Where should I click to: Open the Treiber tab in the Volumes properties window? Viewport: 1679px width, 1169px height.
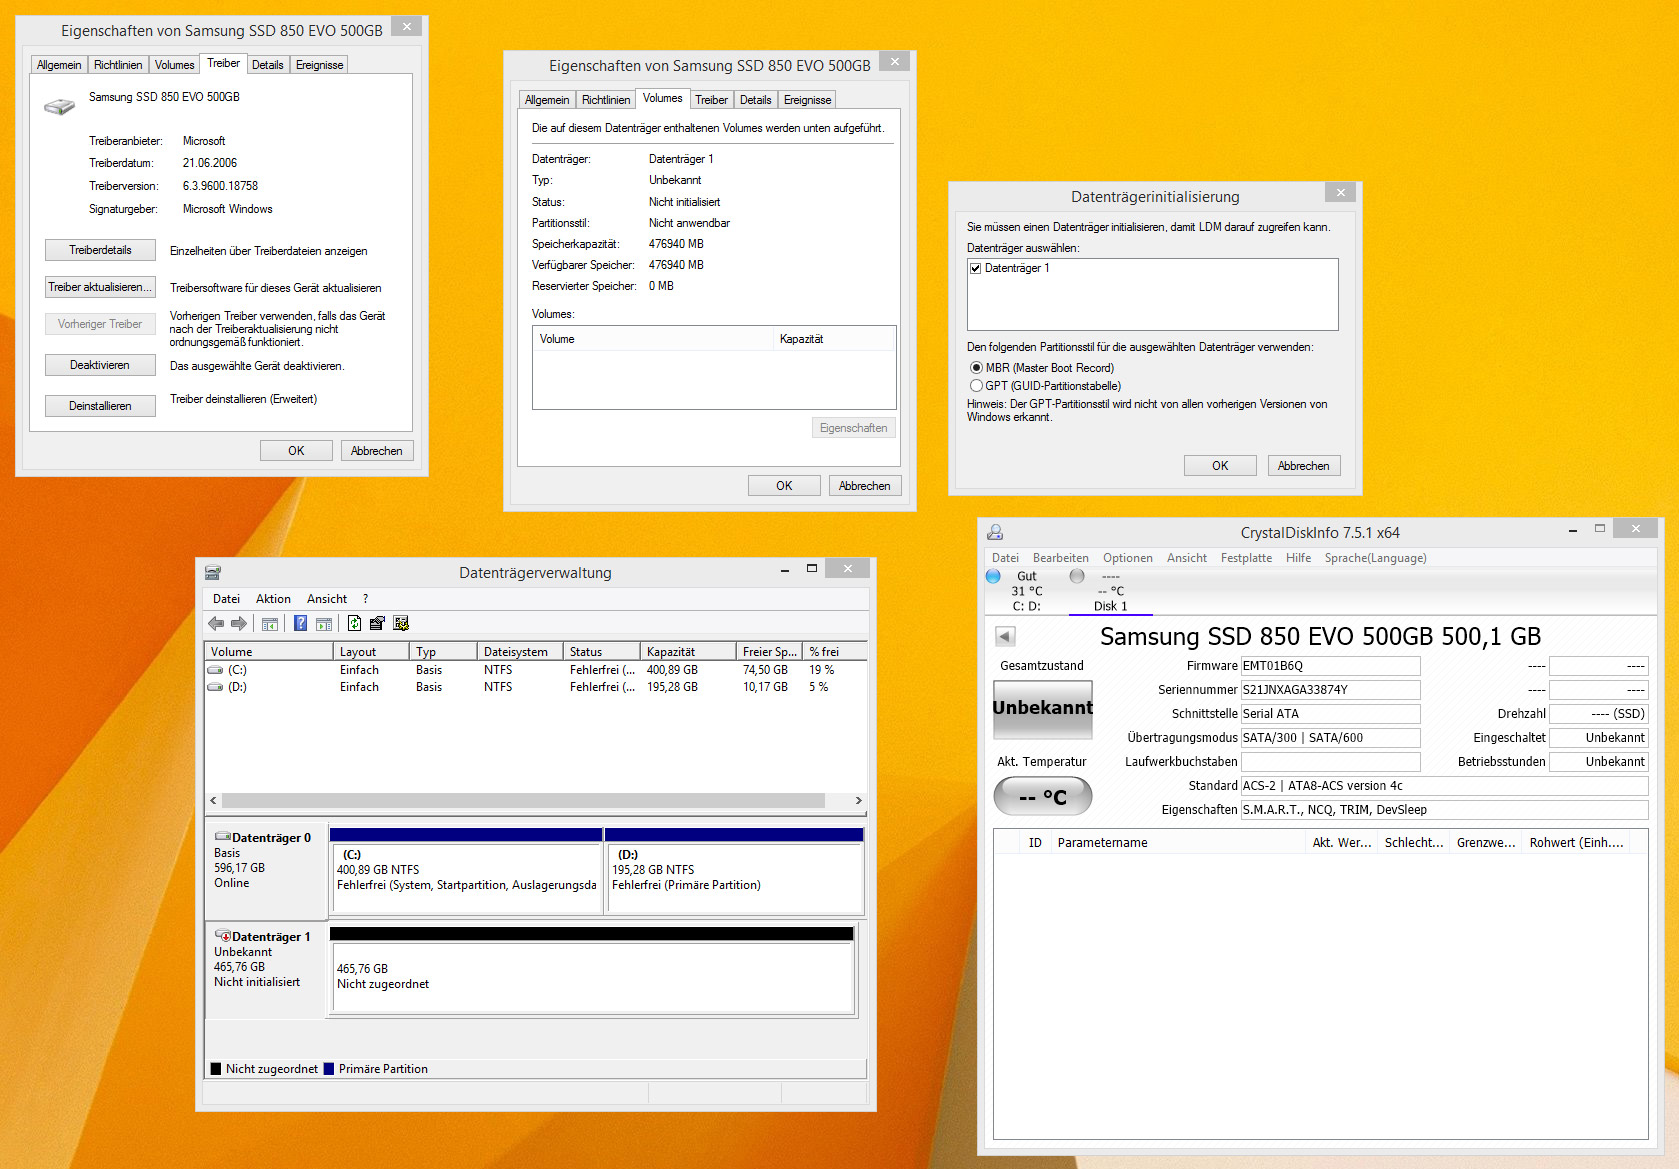click(711, 100)
